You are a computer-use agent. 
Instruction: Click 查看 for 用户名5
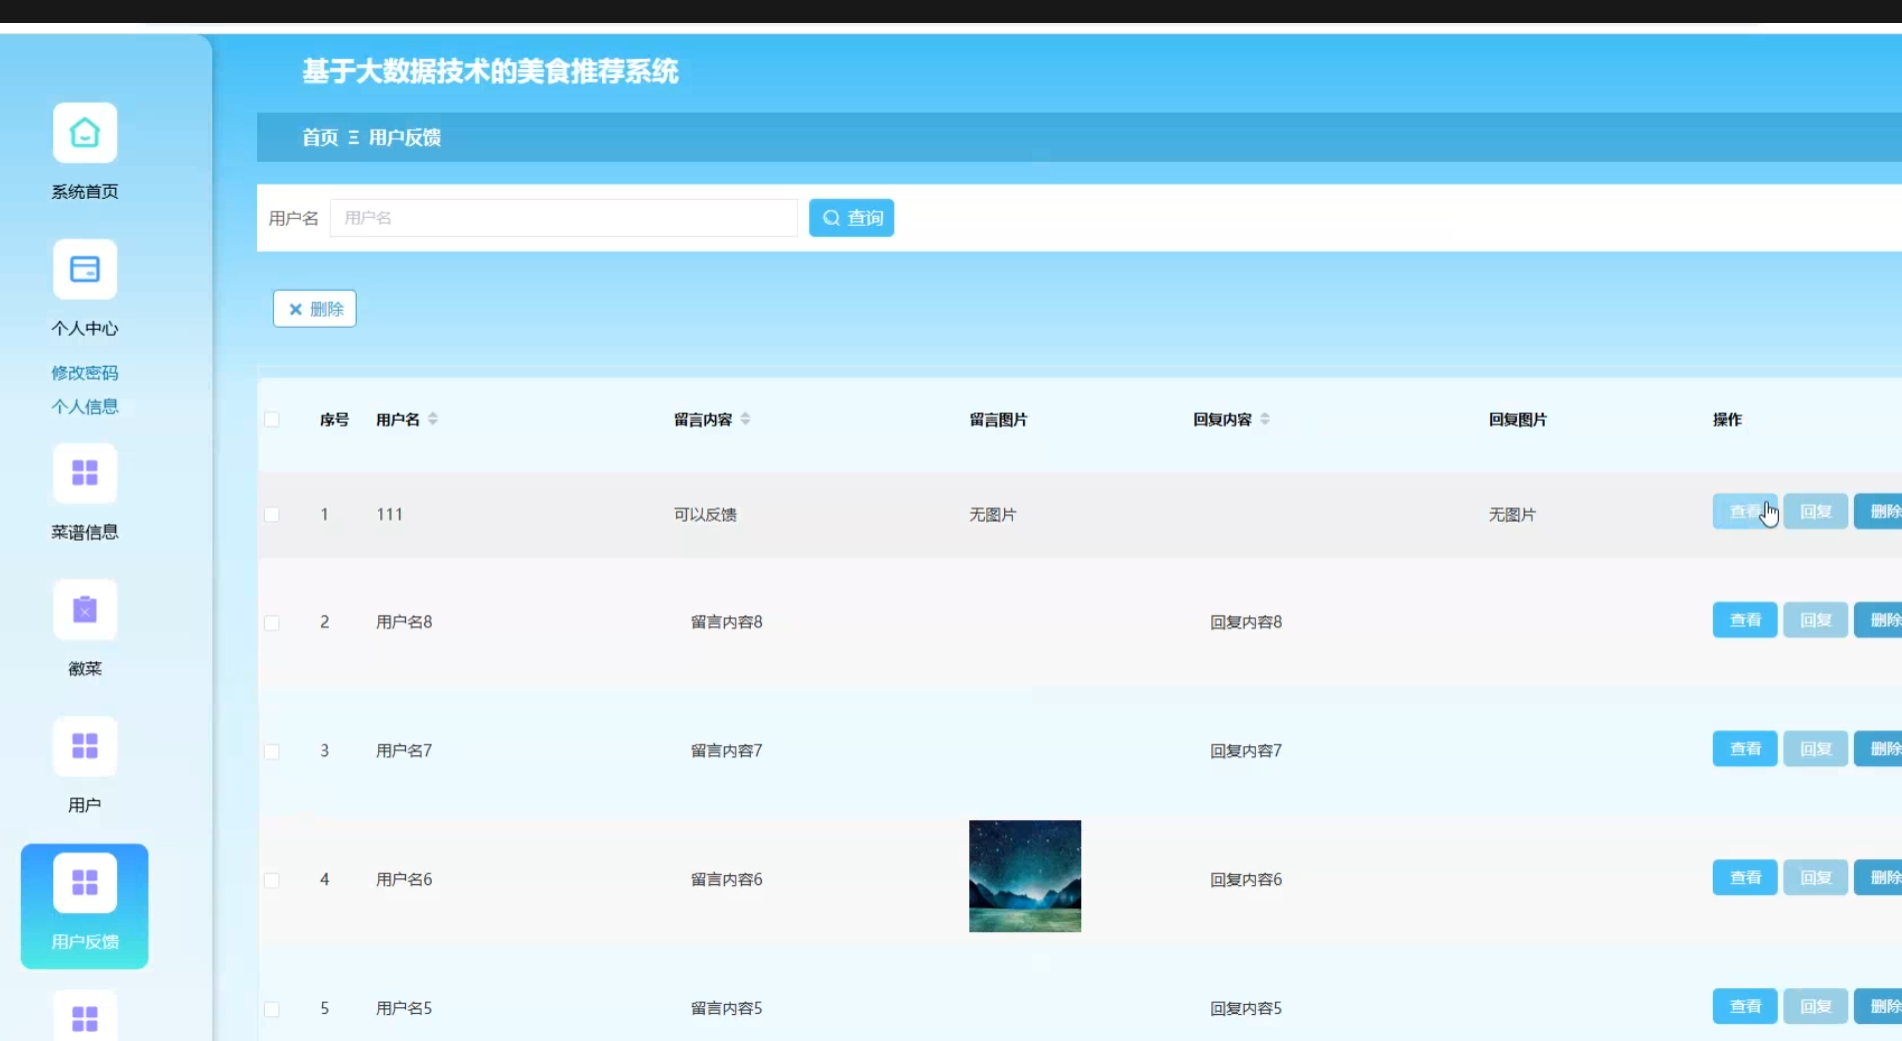(1745, 1007)
